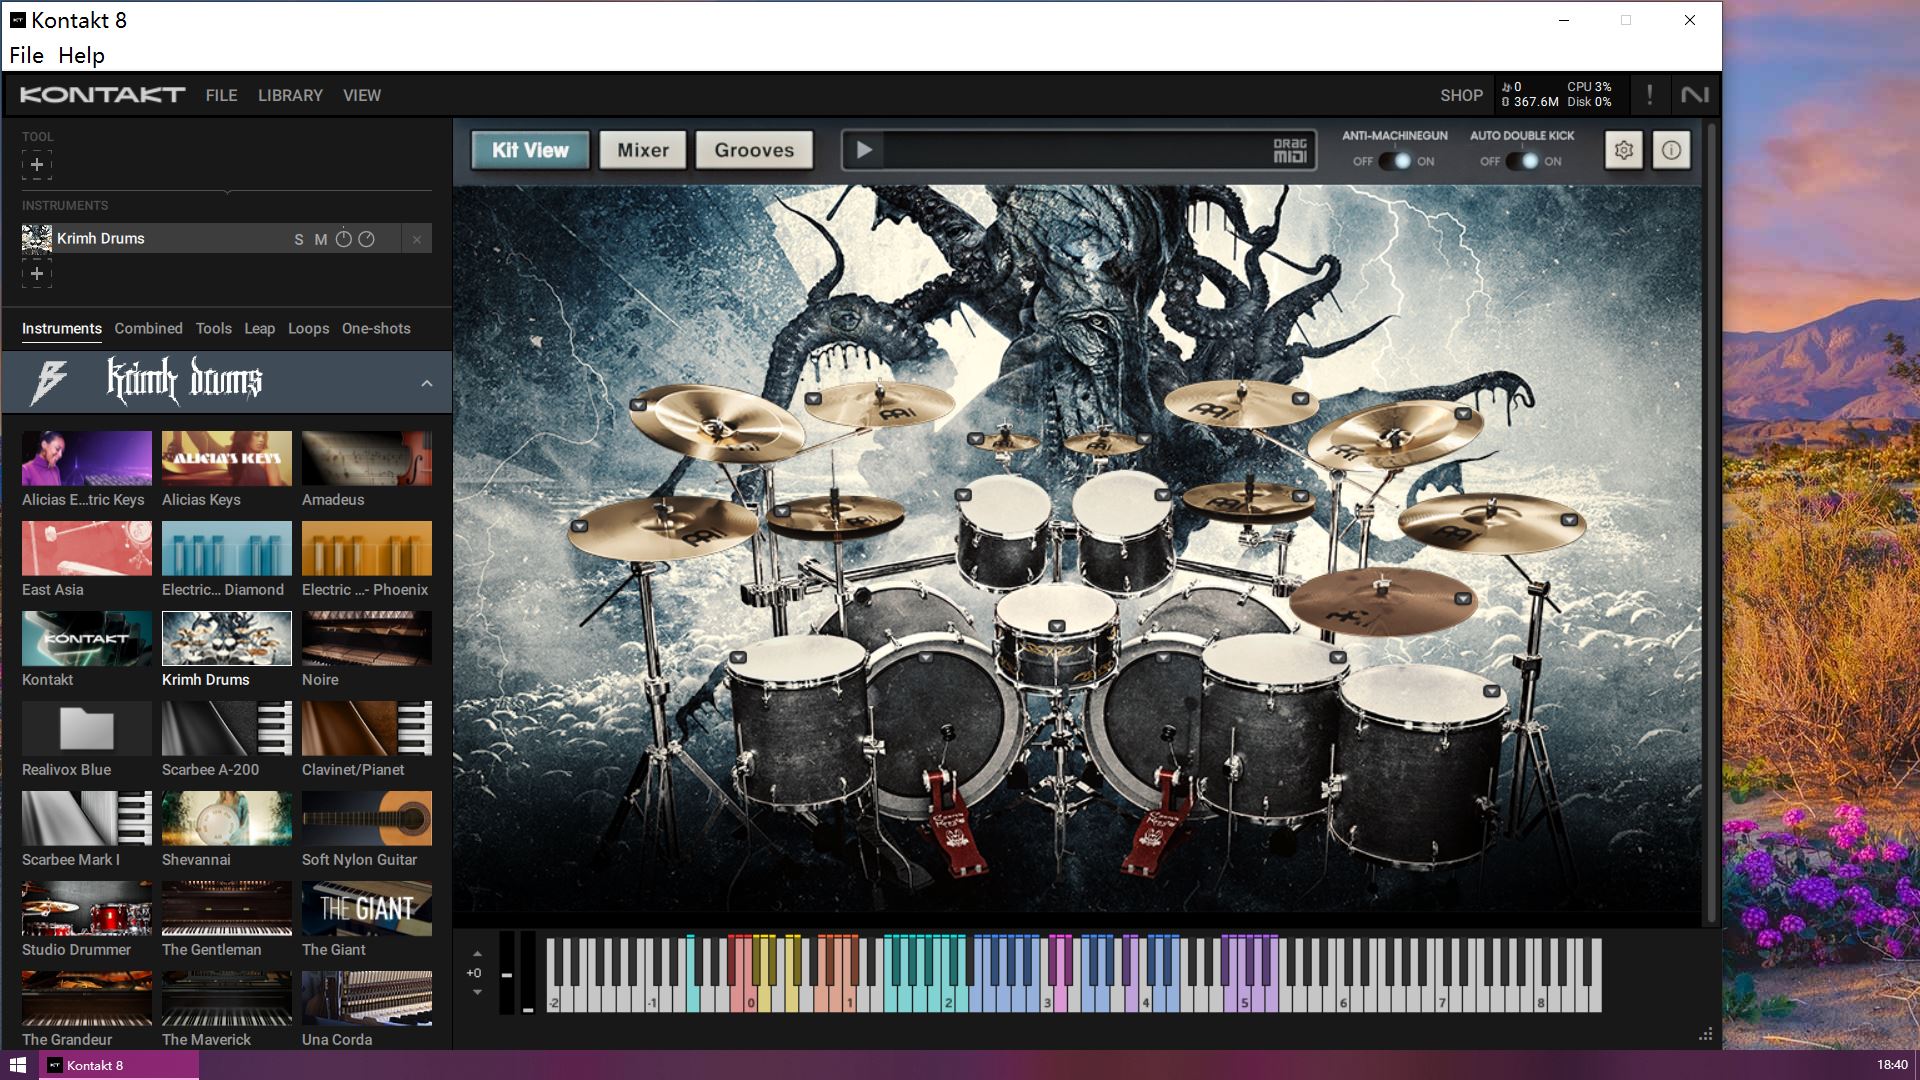Open the rightmost floor tom dropdown arrow
1920x1080 pixels.
(1491, 691)
